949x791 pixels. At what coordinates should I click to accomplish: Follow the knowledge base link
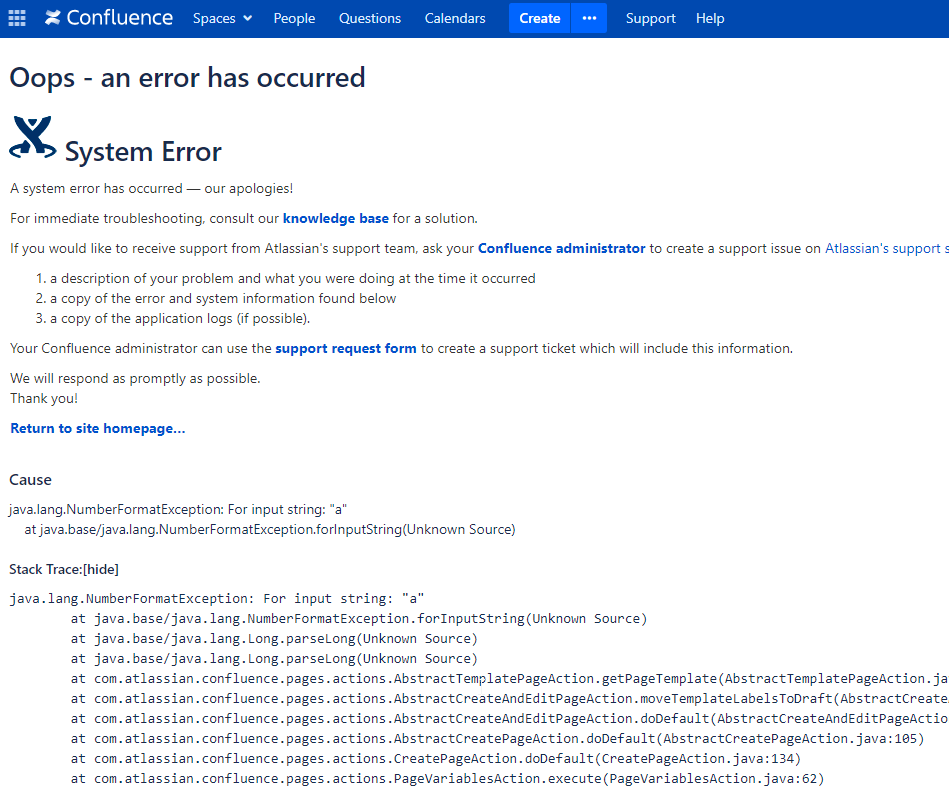coord(336,218)
